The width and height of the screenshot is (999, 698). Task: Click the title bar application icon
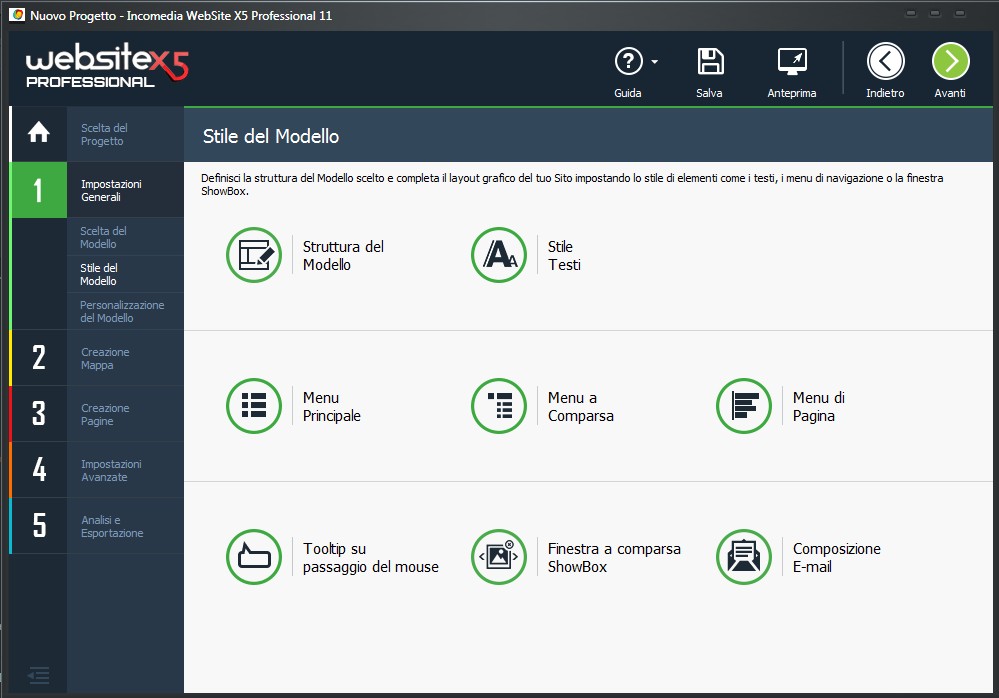click(18, 15)
